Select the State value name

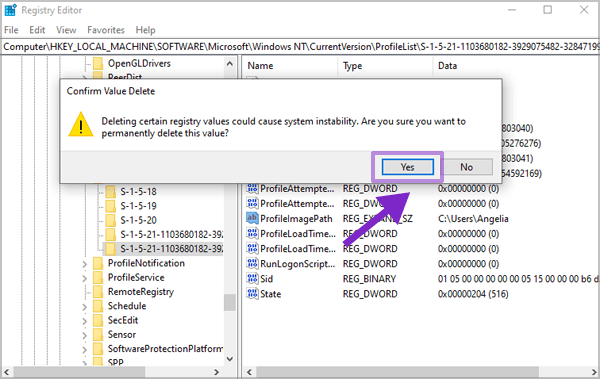[271, 294]
